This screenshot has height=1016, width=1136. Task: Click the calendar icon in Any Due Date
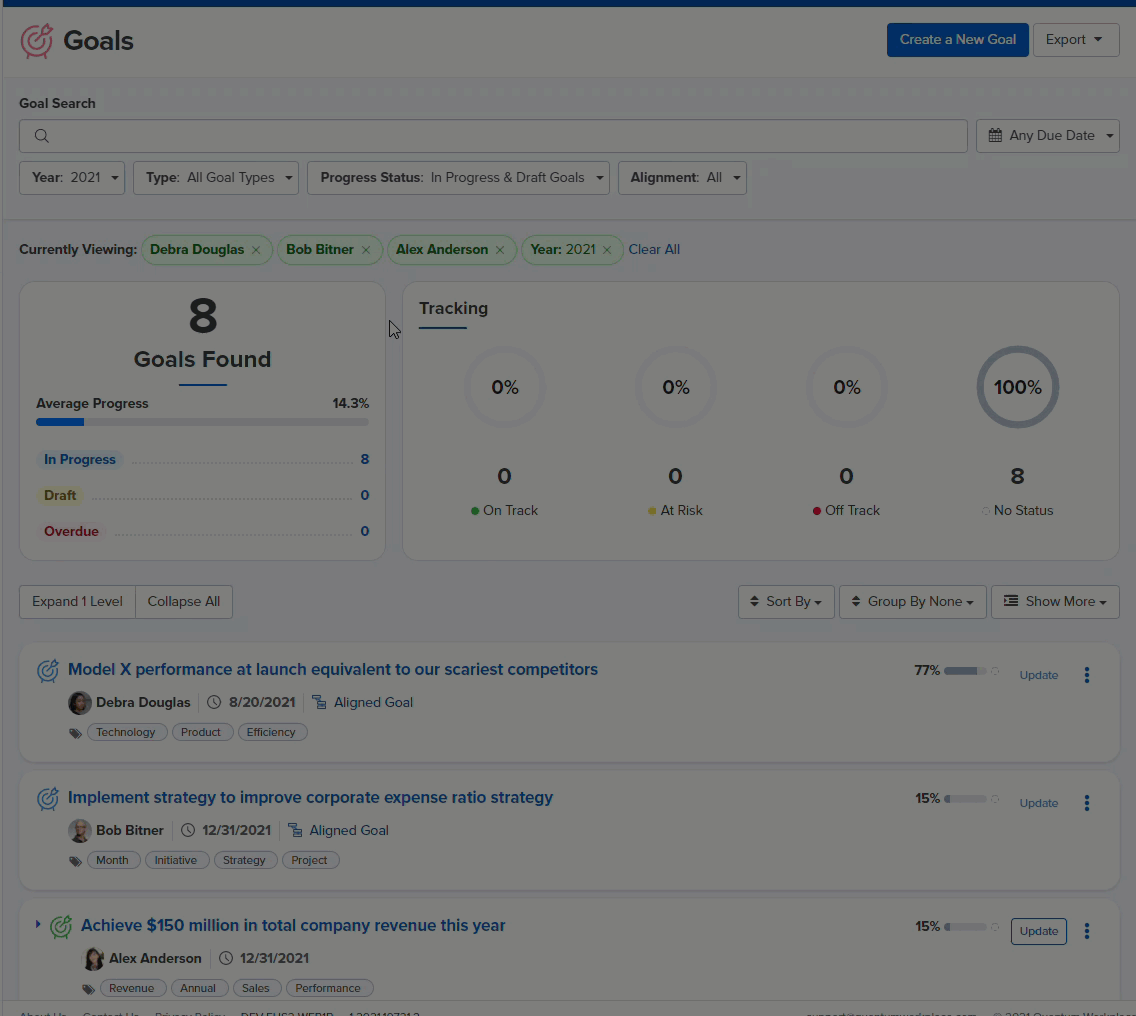(995, 136)
